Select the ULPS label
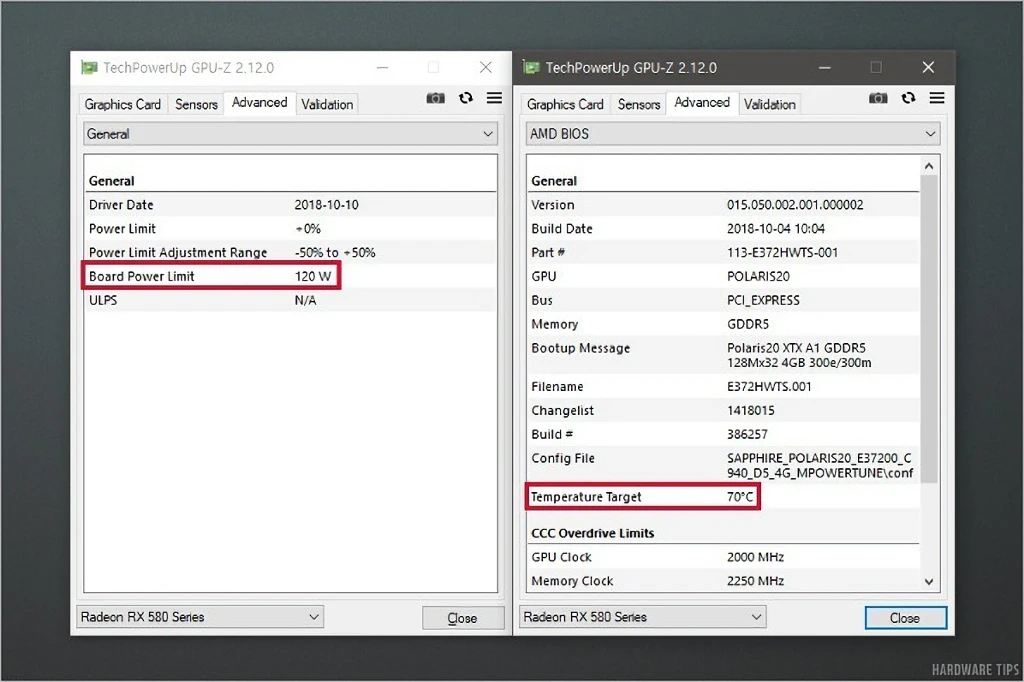 pyautogui.click(x=103, y=300)
